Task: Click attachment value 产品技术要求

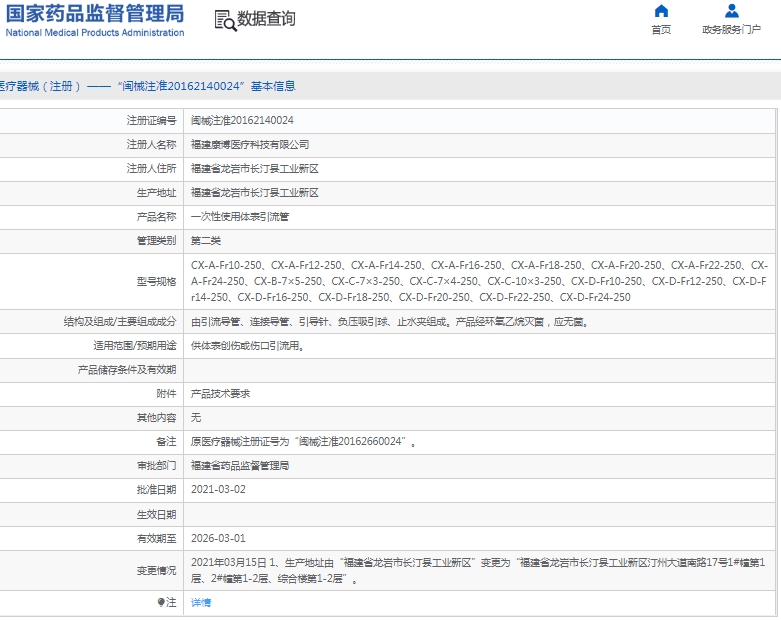Action: pyautogui.click(x=220, y=394)
